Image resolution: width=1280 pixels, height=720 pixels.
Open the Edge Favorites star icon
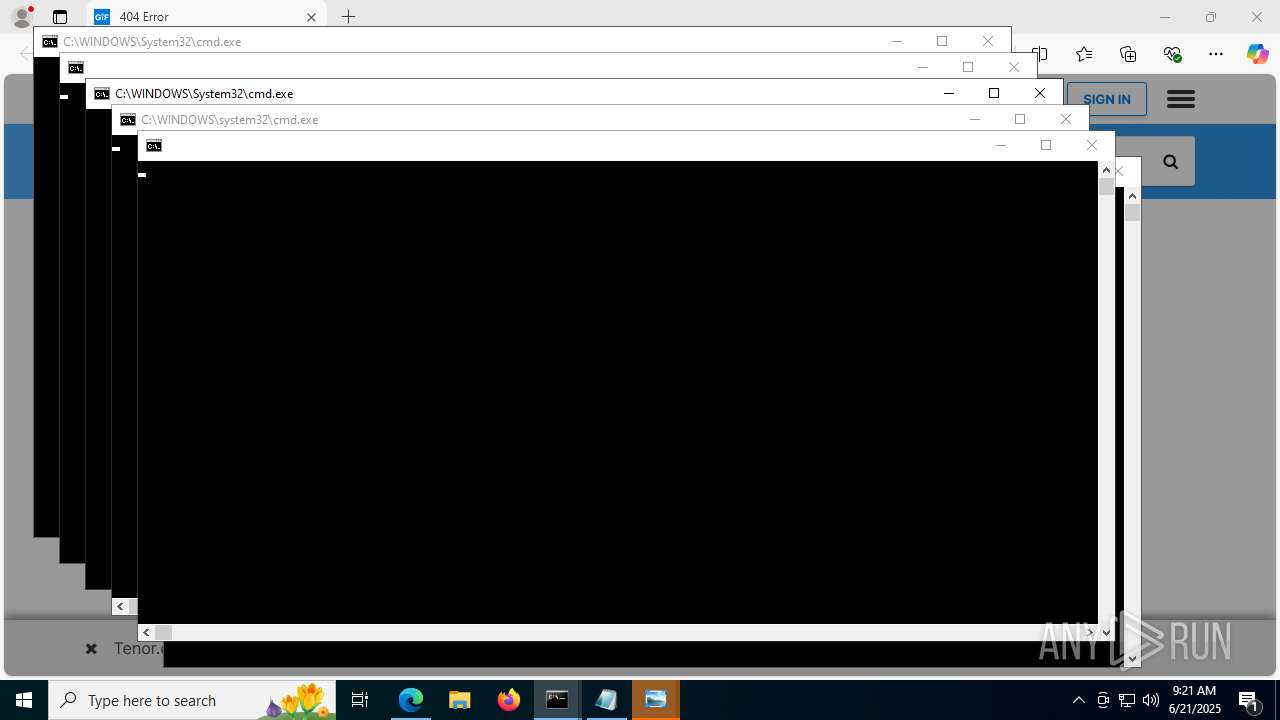pos(1084,54)
